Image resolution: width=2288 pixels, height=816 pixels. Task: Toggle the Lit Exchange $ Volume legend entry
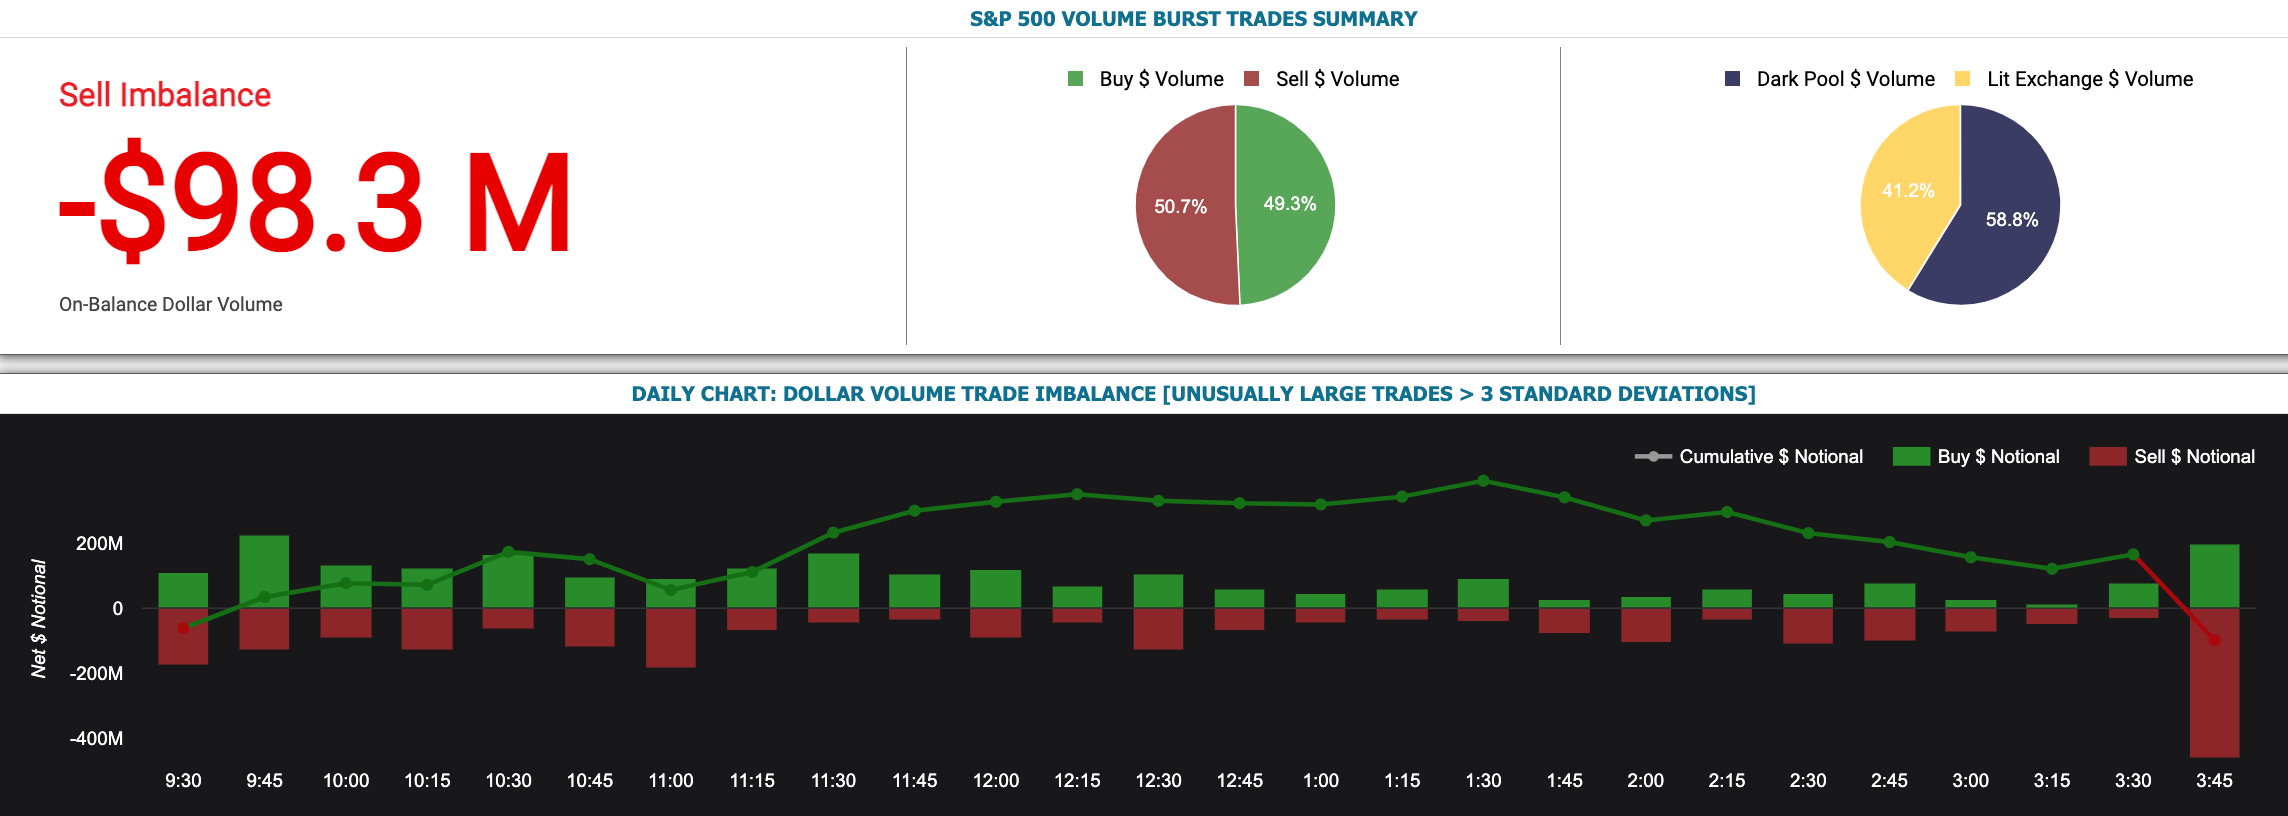click(x=2074, y=79)
